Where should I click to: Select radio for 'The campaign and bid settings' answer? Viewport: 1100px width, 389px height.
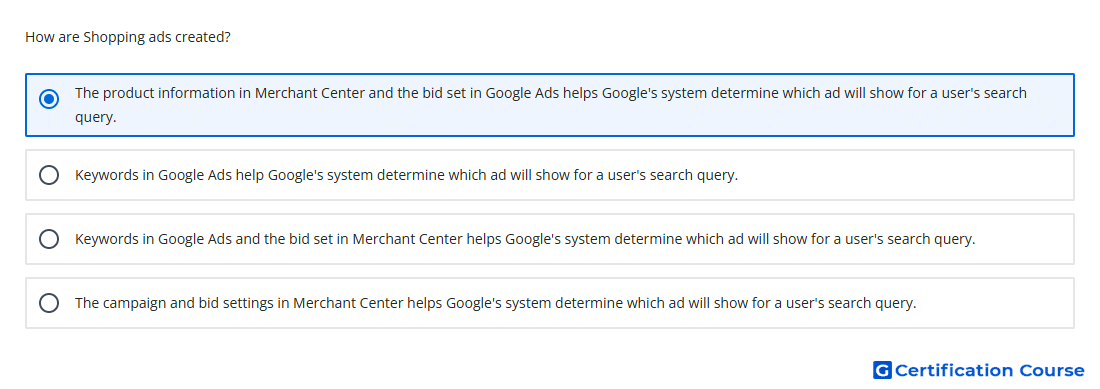[x=49, y=303]
